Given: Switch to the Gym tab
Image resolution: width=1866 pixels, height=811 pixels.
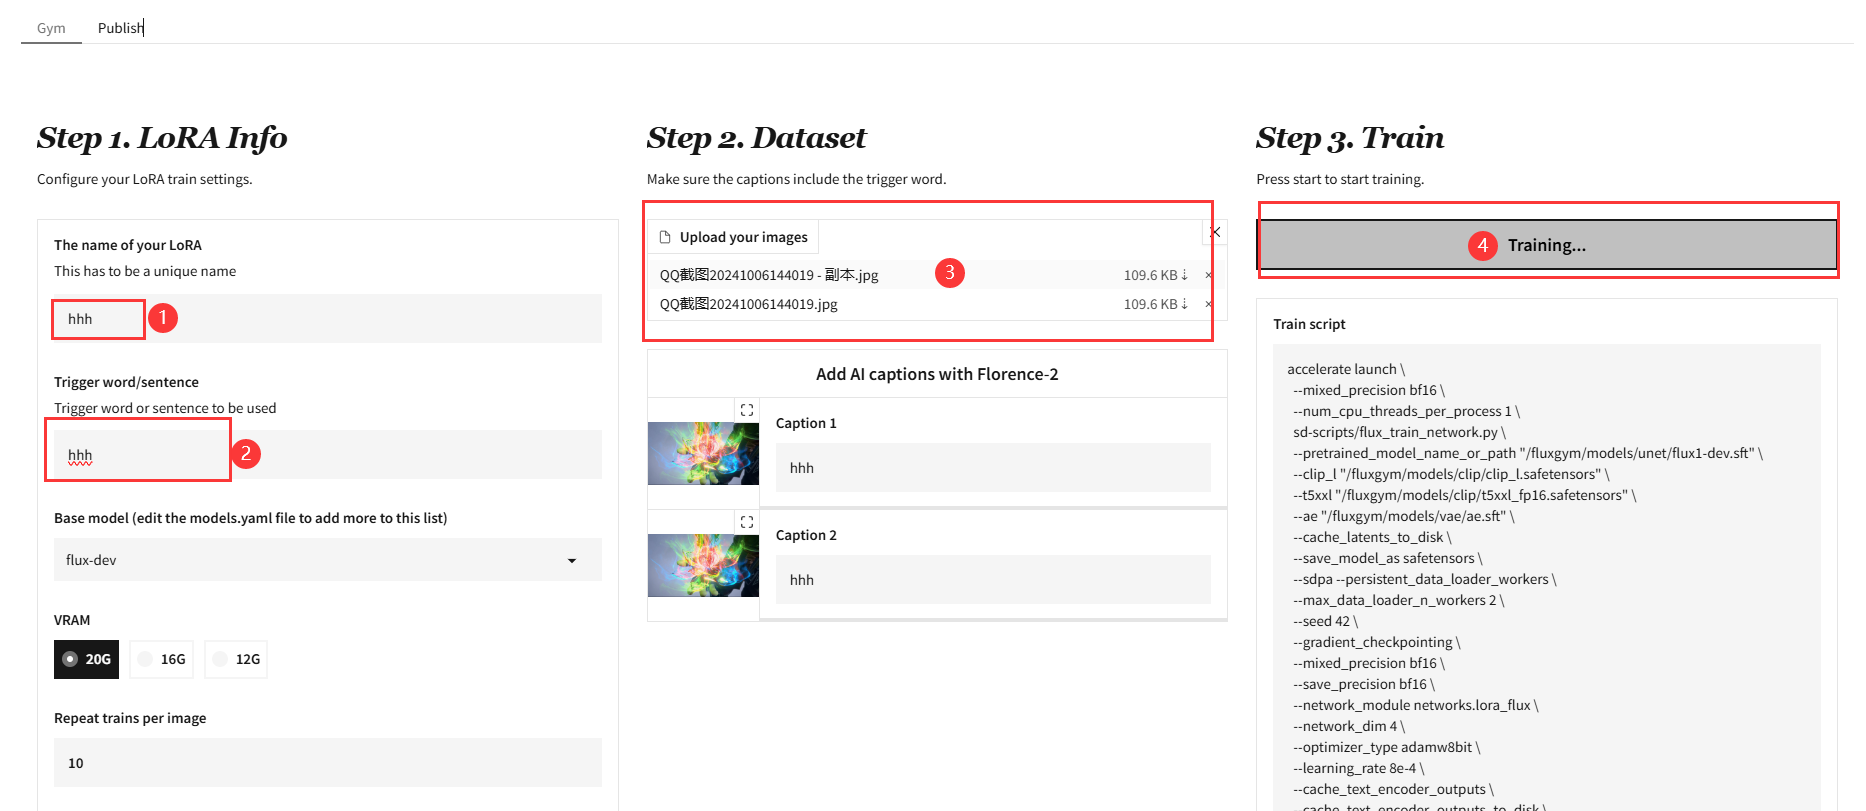Looking at the screenshot, I should tap(51, 28).
